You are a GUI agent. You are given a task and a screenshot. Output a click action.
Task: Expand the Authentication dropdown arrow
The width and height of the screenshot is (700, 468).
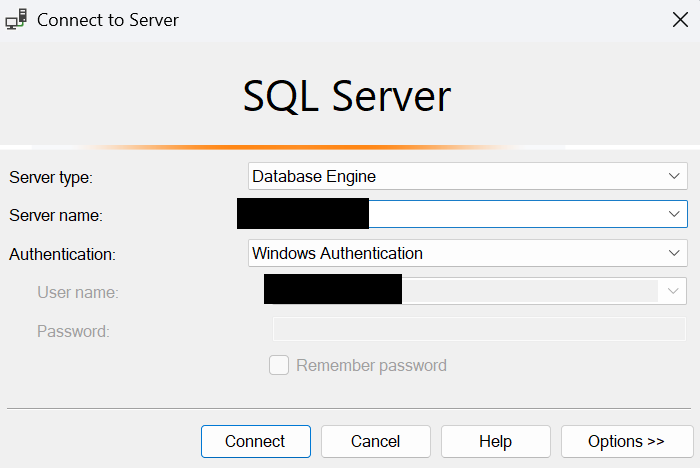click(x=673, y=253)
